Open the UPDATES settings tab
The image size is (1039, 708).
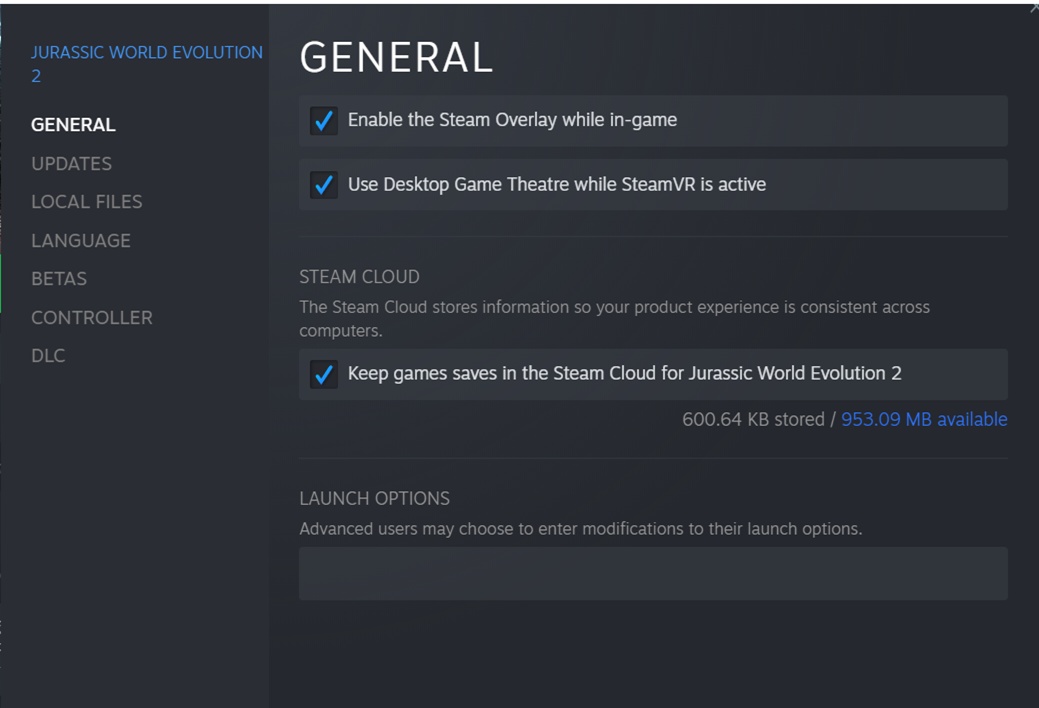[x=71, y=163]
